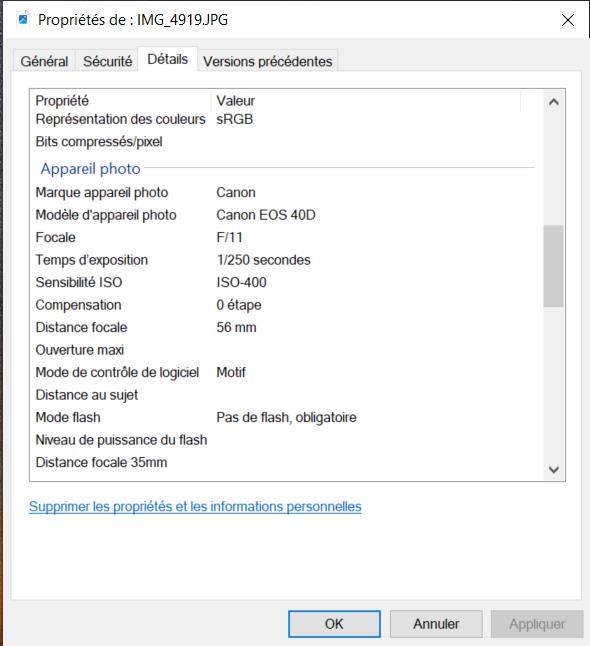
Task: Open the Sécurité tab
Action: 108,61
